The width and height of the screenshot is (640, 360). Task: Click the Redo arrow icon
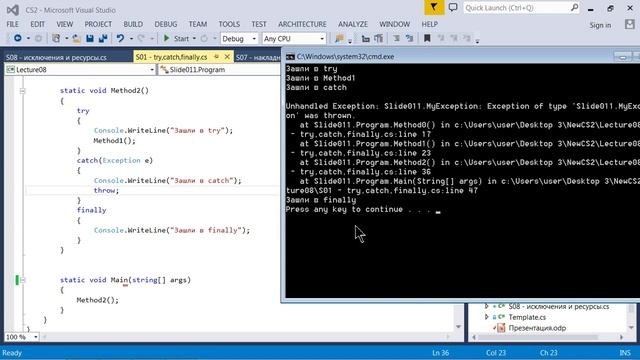pos(141,38)
